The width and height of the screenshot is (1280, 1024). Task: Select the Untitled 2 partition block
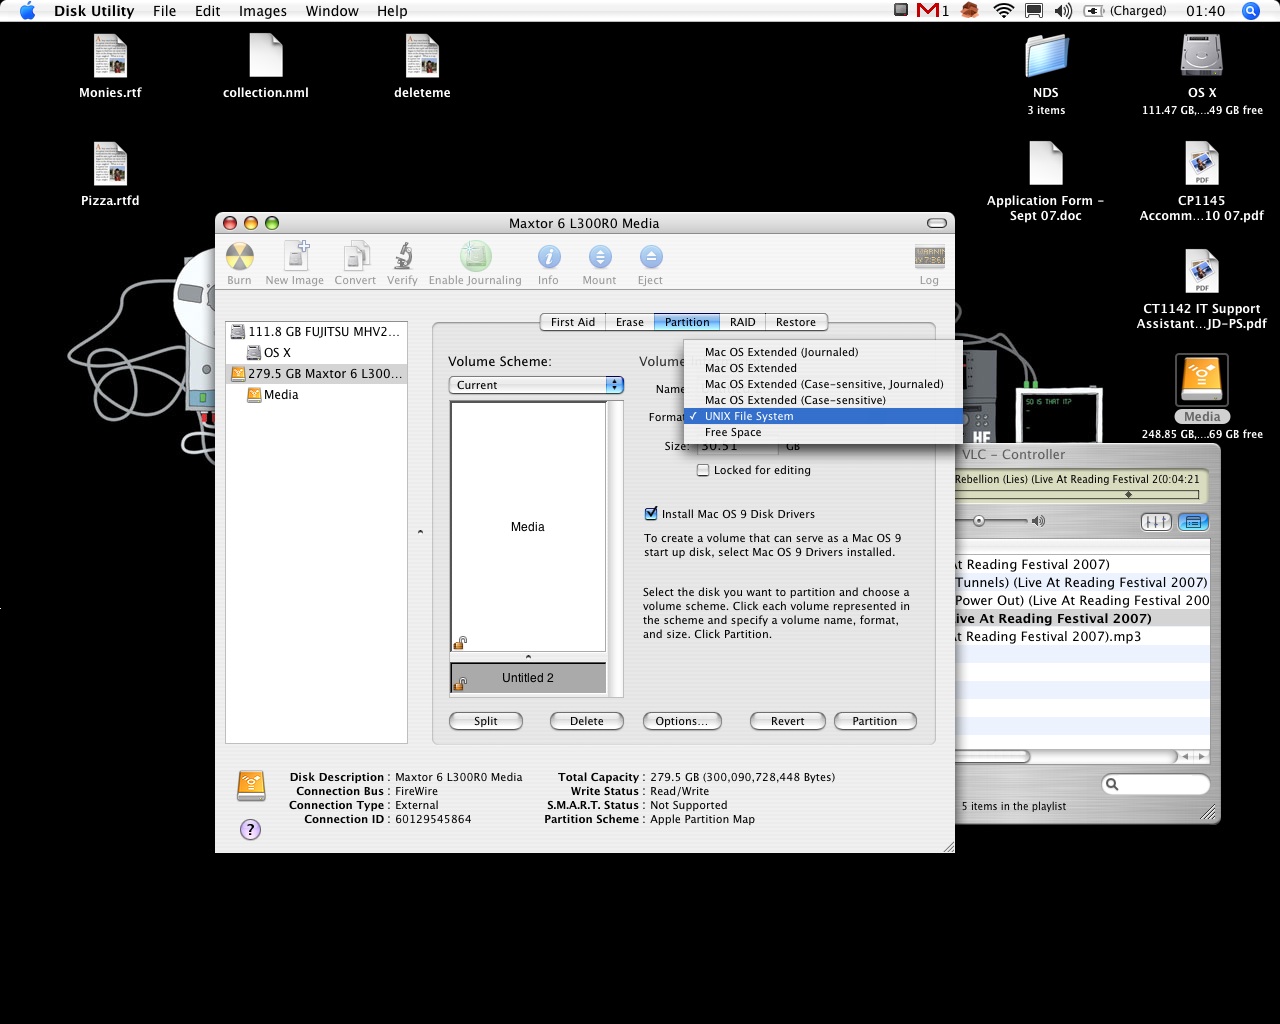click(x=528, y=678)
